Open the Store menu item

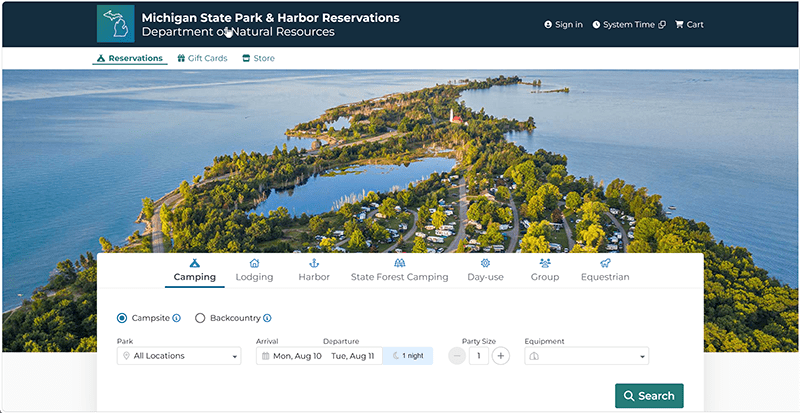point(258,58)
